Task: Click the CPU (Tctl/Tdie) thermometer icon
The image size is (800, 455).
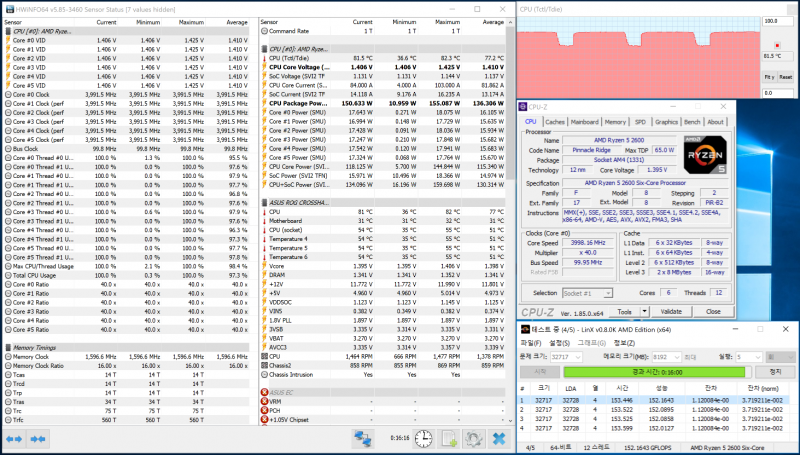Action: pos(264,58)
